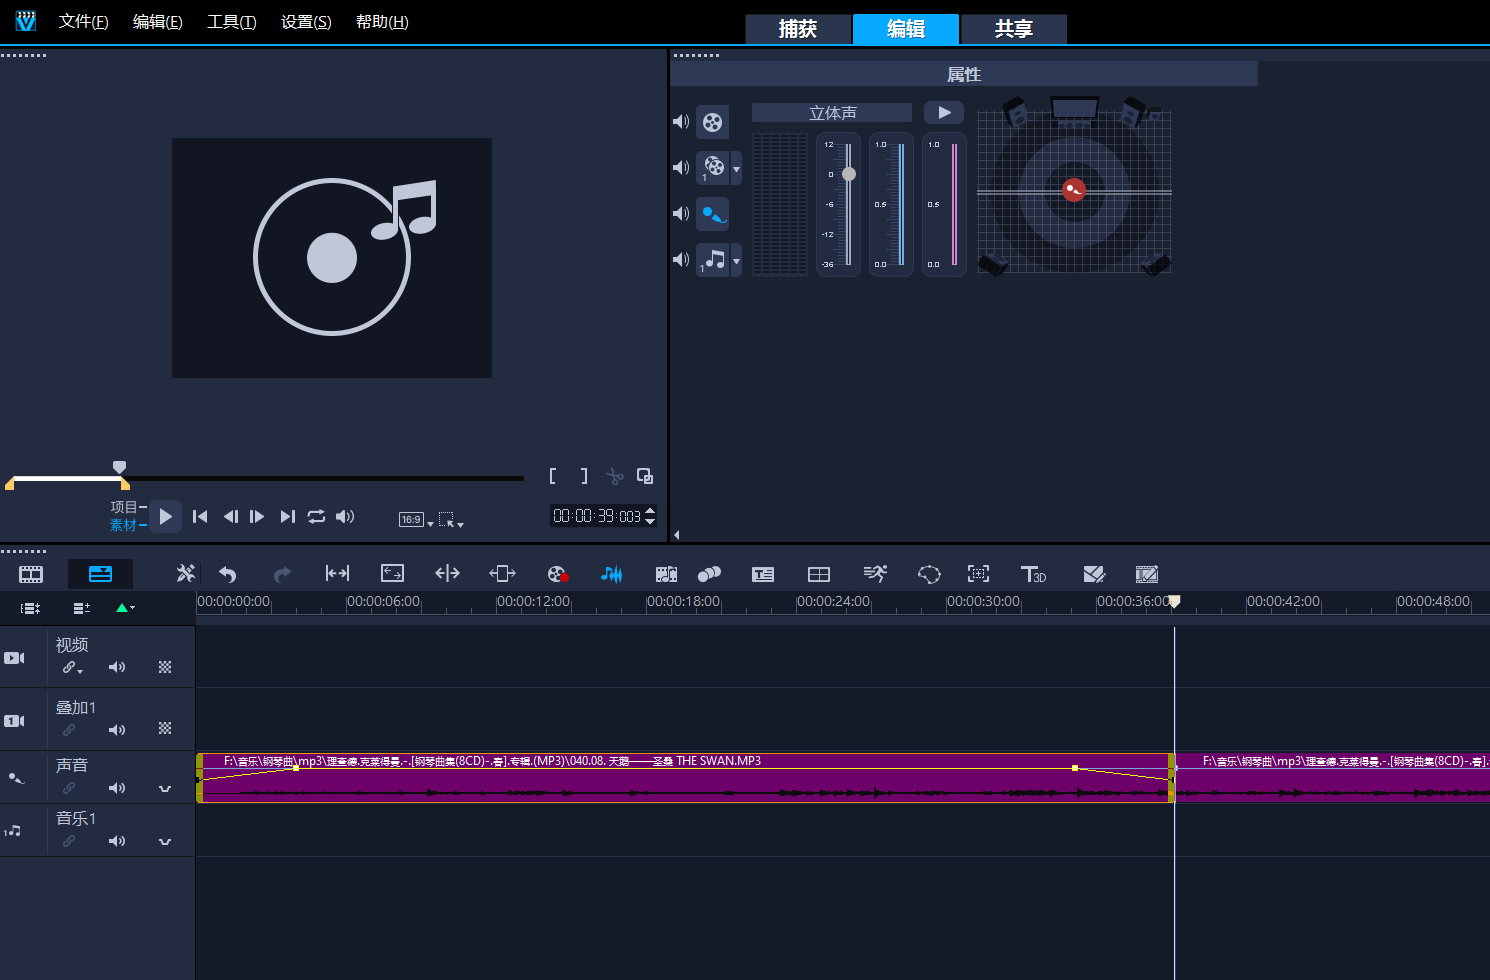
Task: Redo the last undone action
Action: (x=282, y=574)
